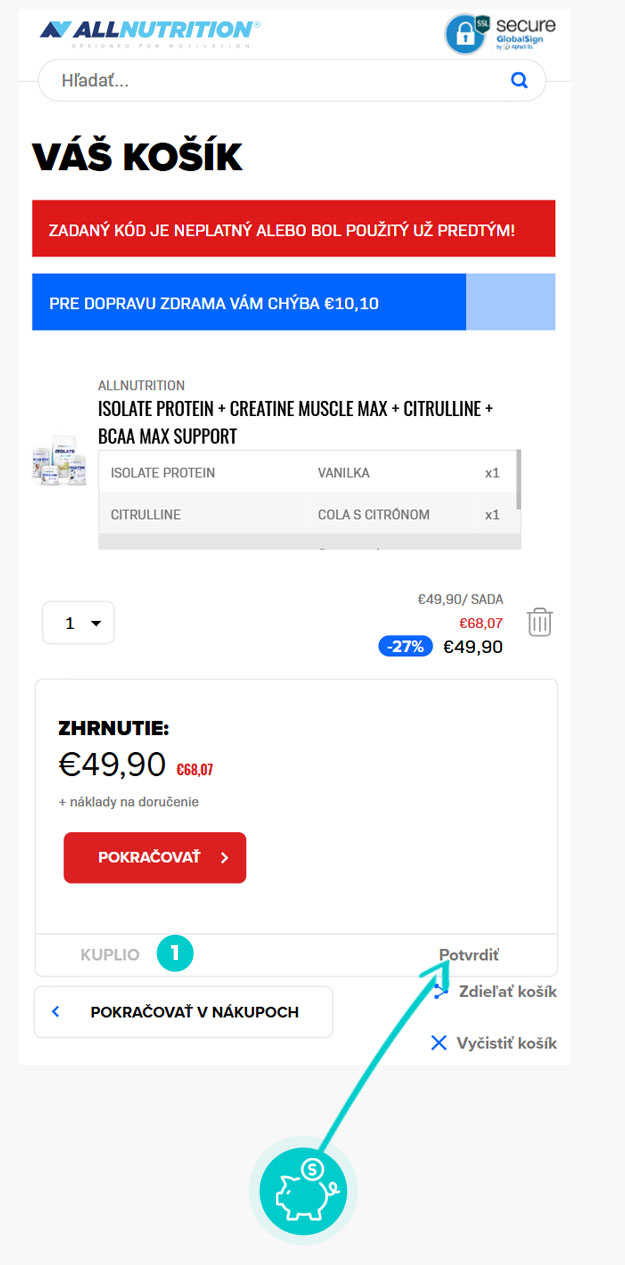Click the teal number 1 badge
The image size is (625, 1265).
click(x=175, y=954)
